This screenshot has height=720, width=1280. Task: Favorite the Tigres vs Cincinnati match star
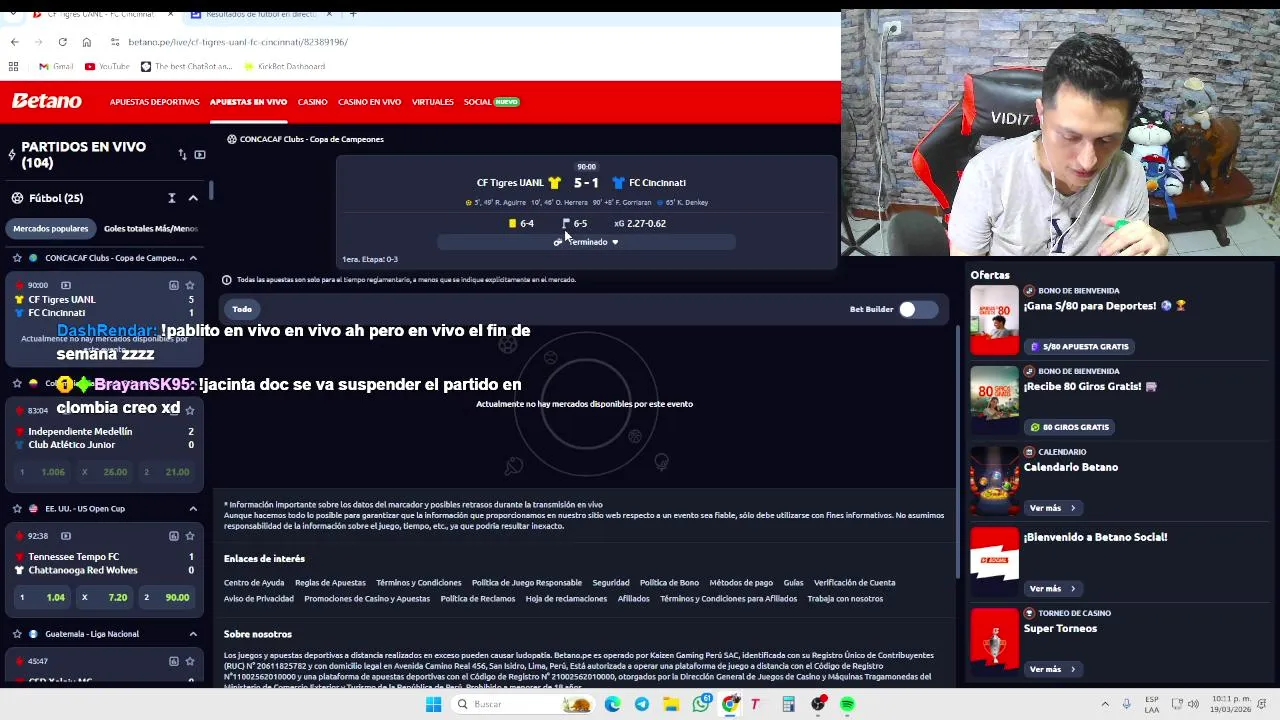190,285
